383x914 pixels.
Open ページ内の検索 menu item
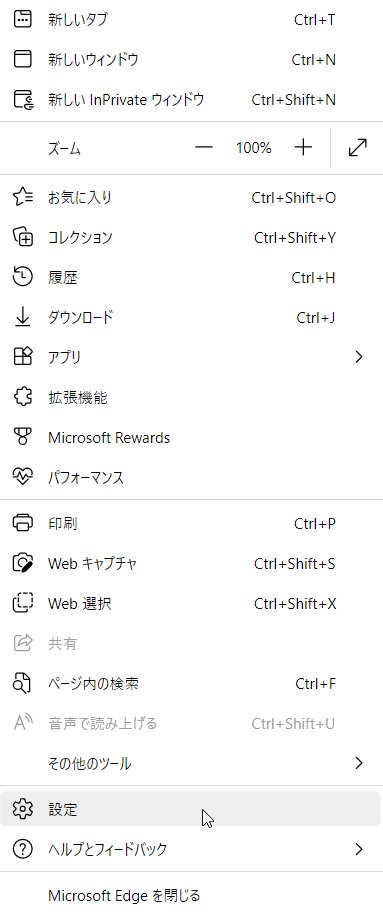(x=191, y=683)
